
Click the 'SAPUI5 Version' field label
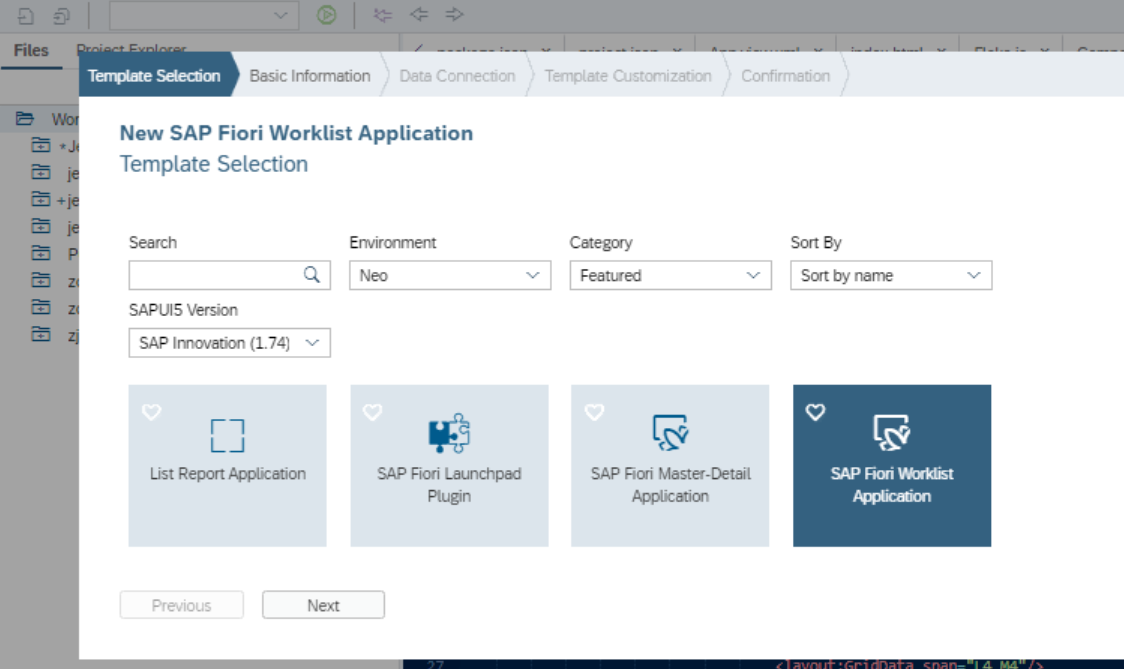coord(184,310)
